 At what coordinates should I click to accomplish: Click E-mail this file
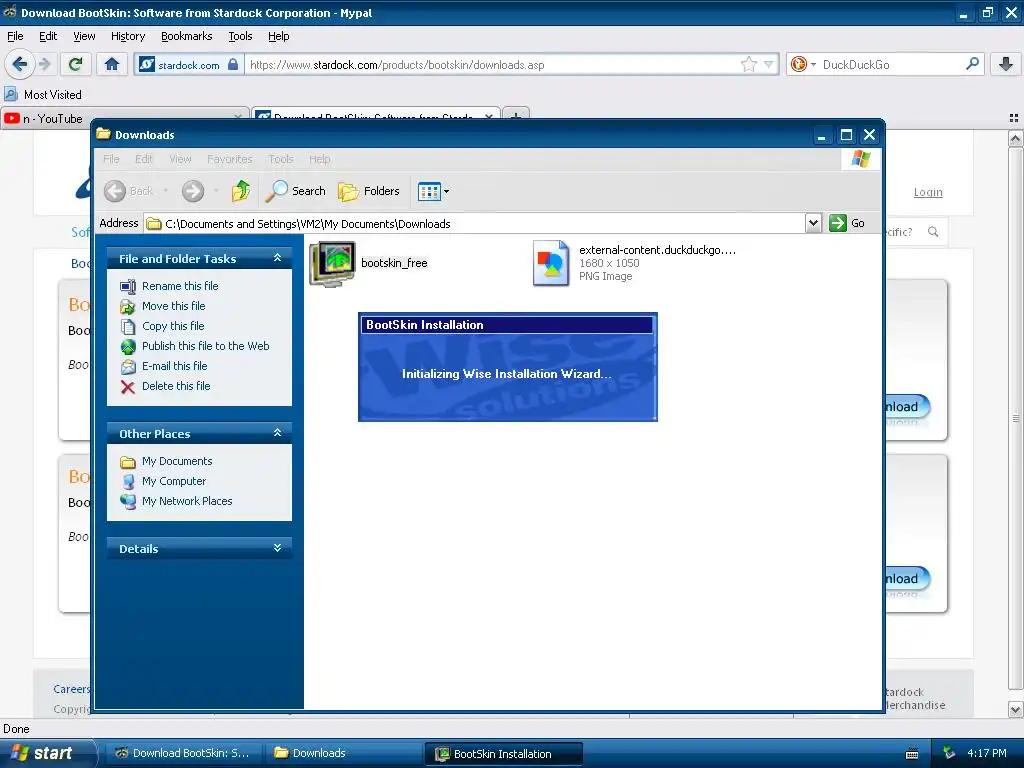pos(174,366)
